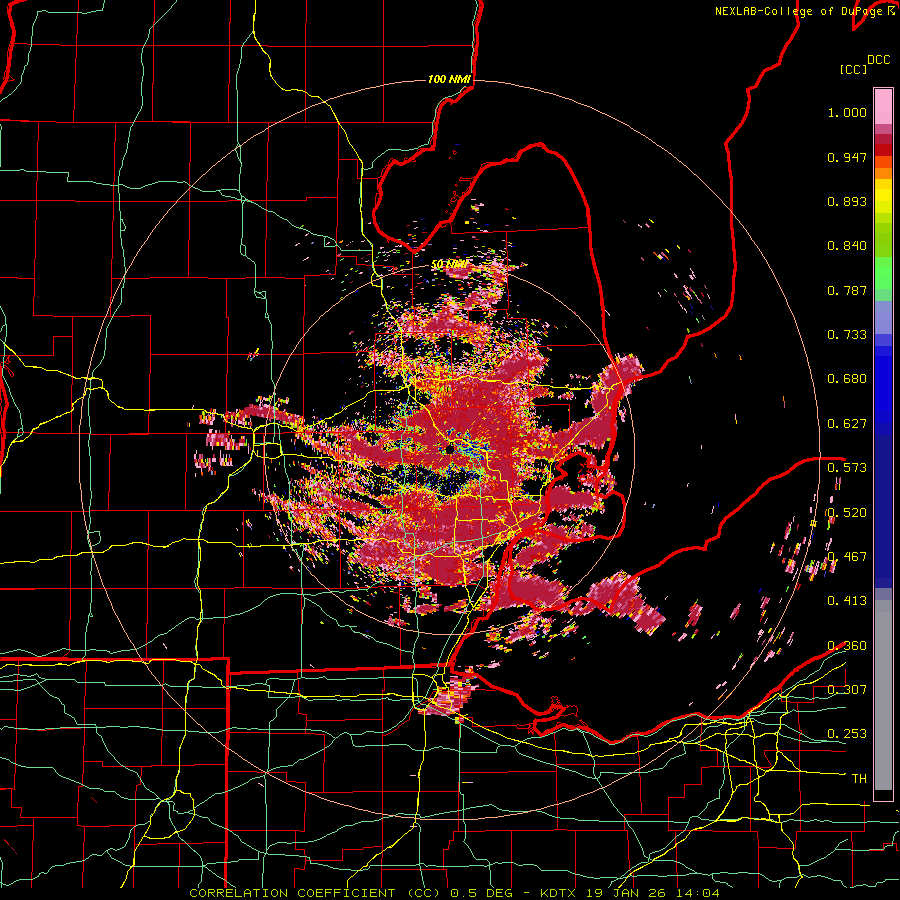900x900 pixels.
Task: Click the 0.627 scale value
Action: [x=847, y=424]
